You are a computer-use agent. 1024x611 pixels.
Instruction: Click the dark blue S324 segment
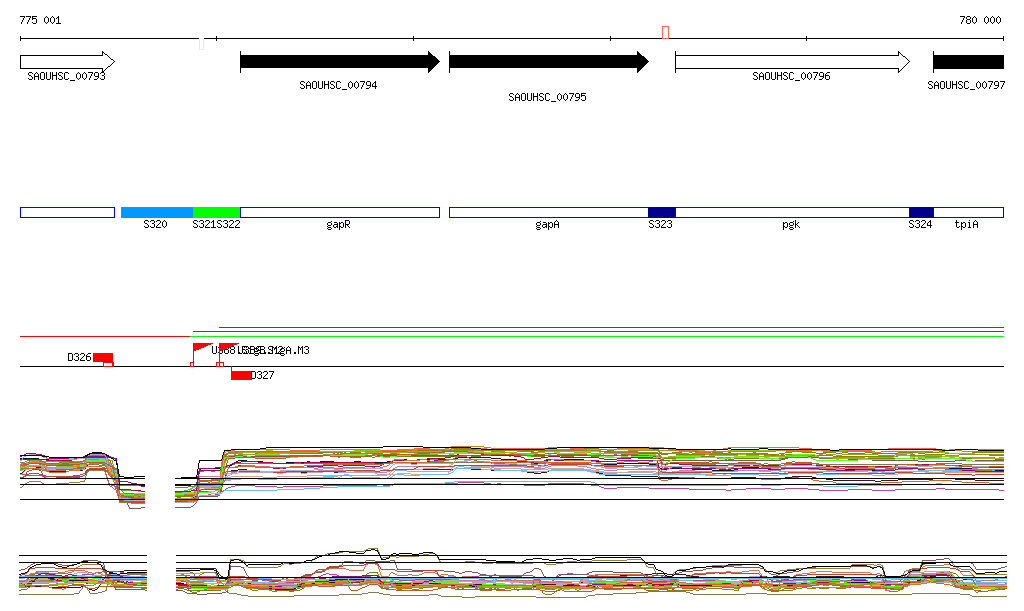920,212
